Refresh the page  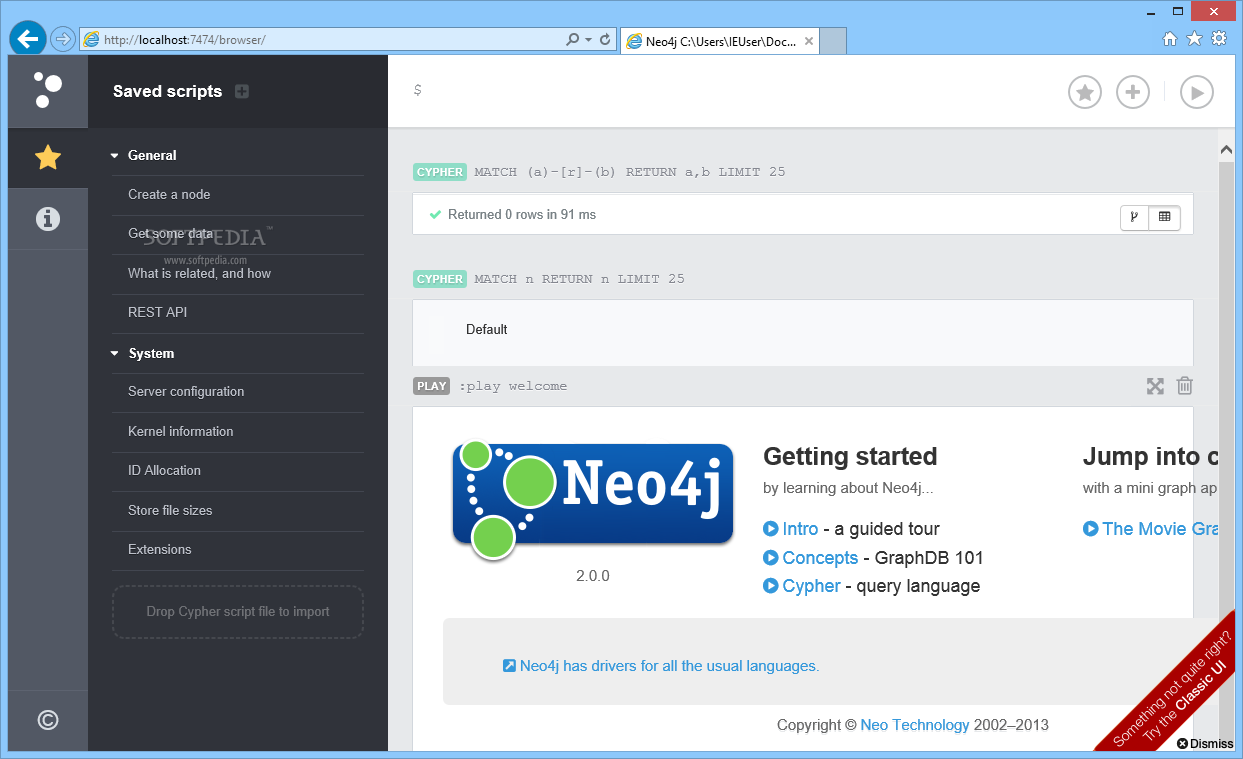[605, 40]
